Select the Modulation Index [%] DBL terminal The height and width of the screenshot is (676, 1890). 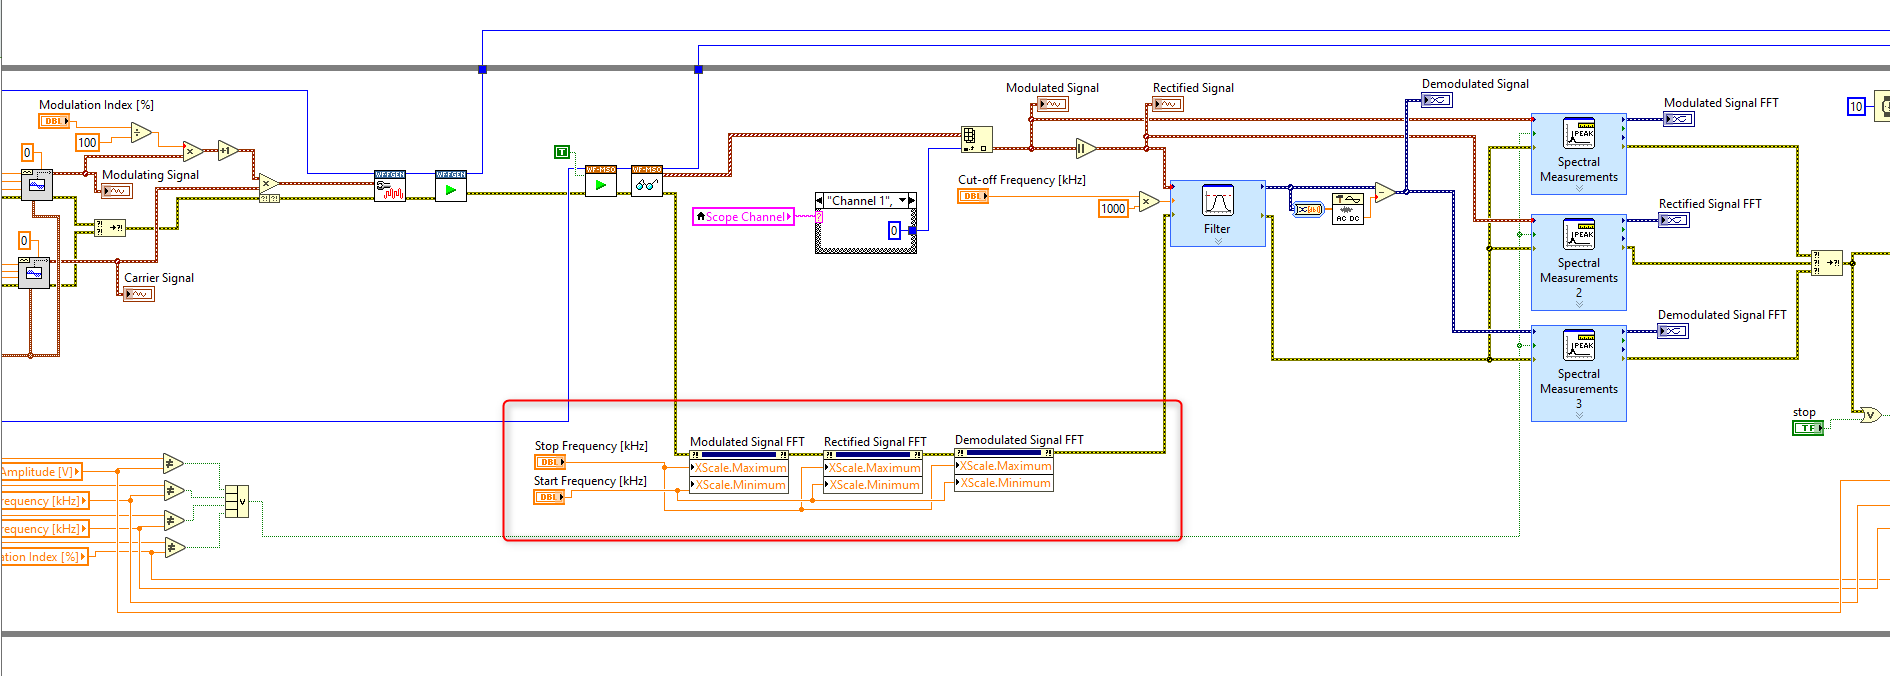pyautogui.click(x=54, y=121)
